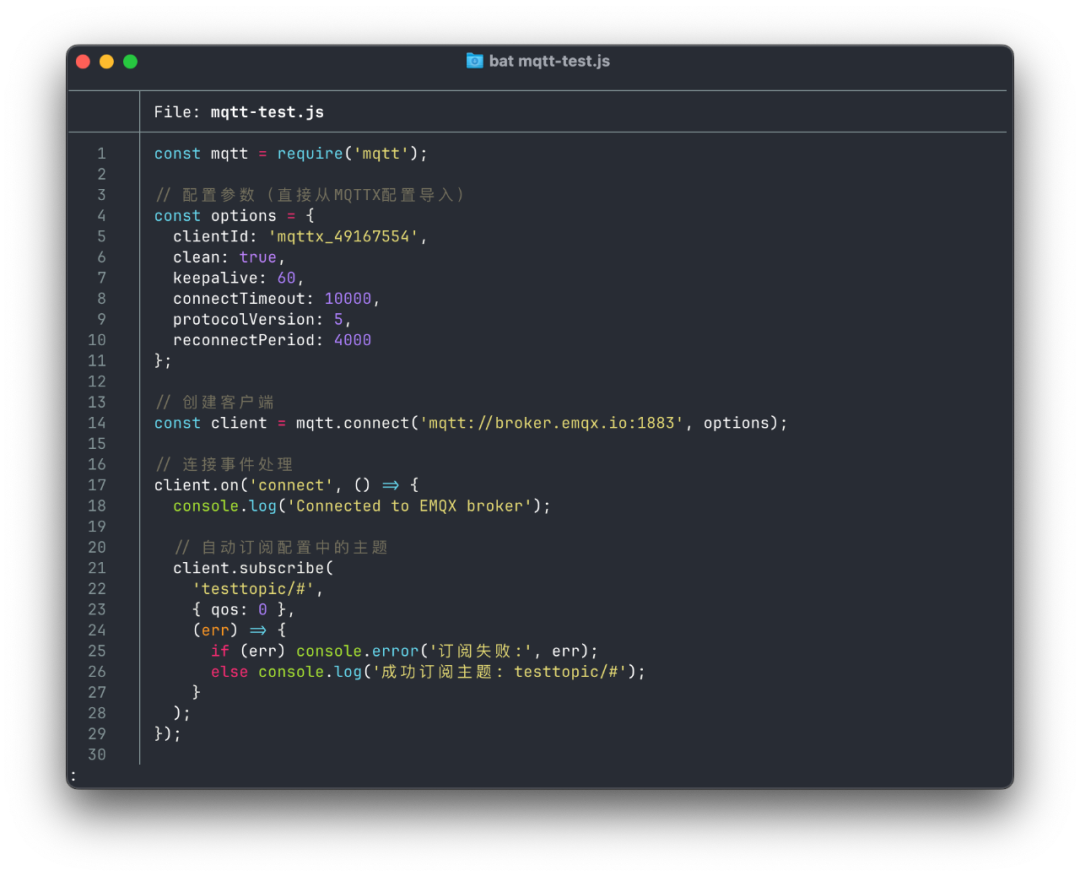Click '{ qos: 0 }' on line 23
The width and height of the screenshot is (1080, 876).
coord(238,609)
